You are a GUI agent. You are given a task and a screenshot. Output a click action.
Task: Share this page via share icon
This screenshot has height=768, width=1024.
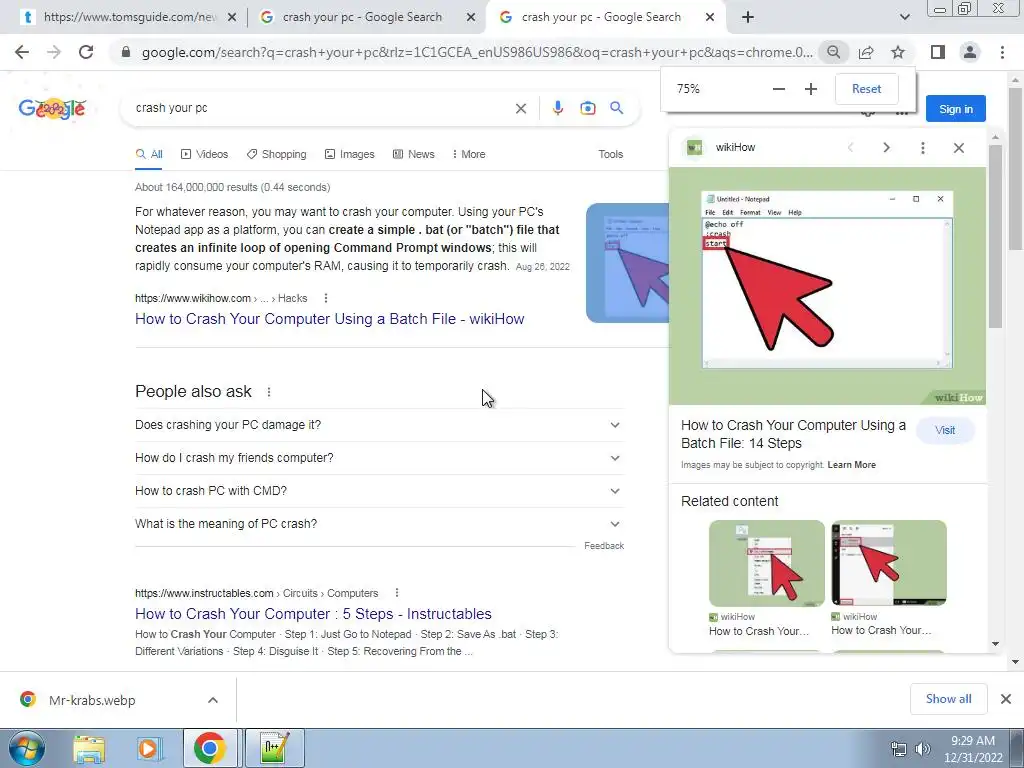[x=866, y=52]
